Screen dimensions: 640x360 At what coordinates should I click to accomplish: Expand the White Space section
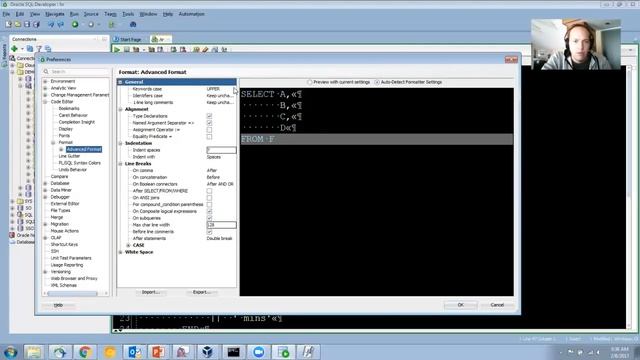(120, 252)
